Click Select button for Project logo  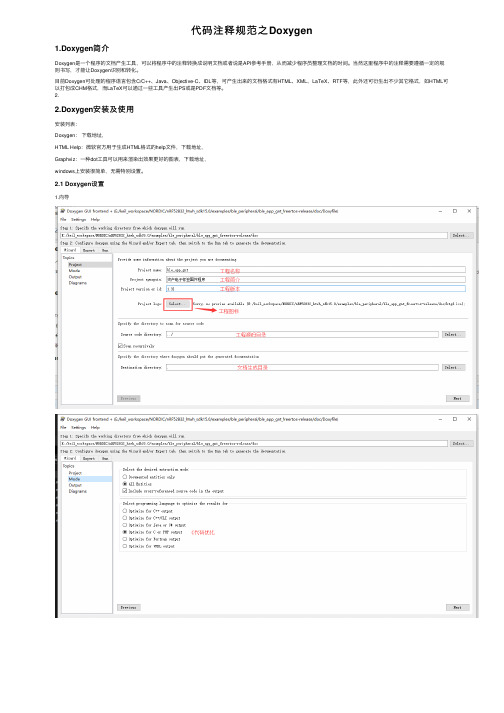[178, 304]
